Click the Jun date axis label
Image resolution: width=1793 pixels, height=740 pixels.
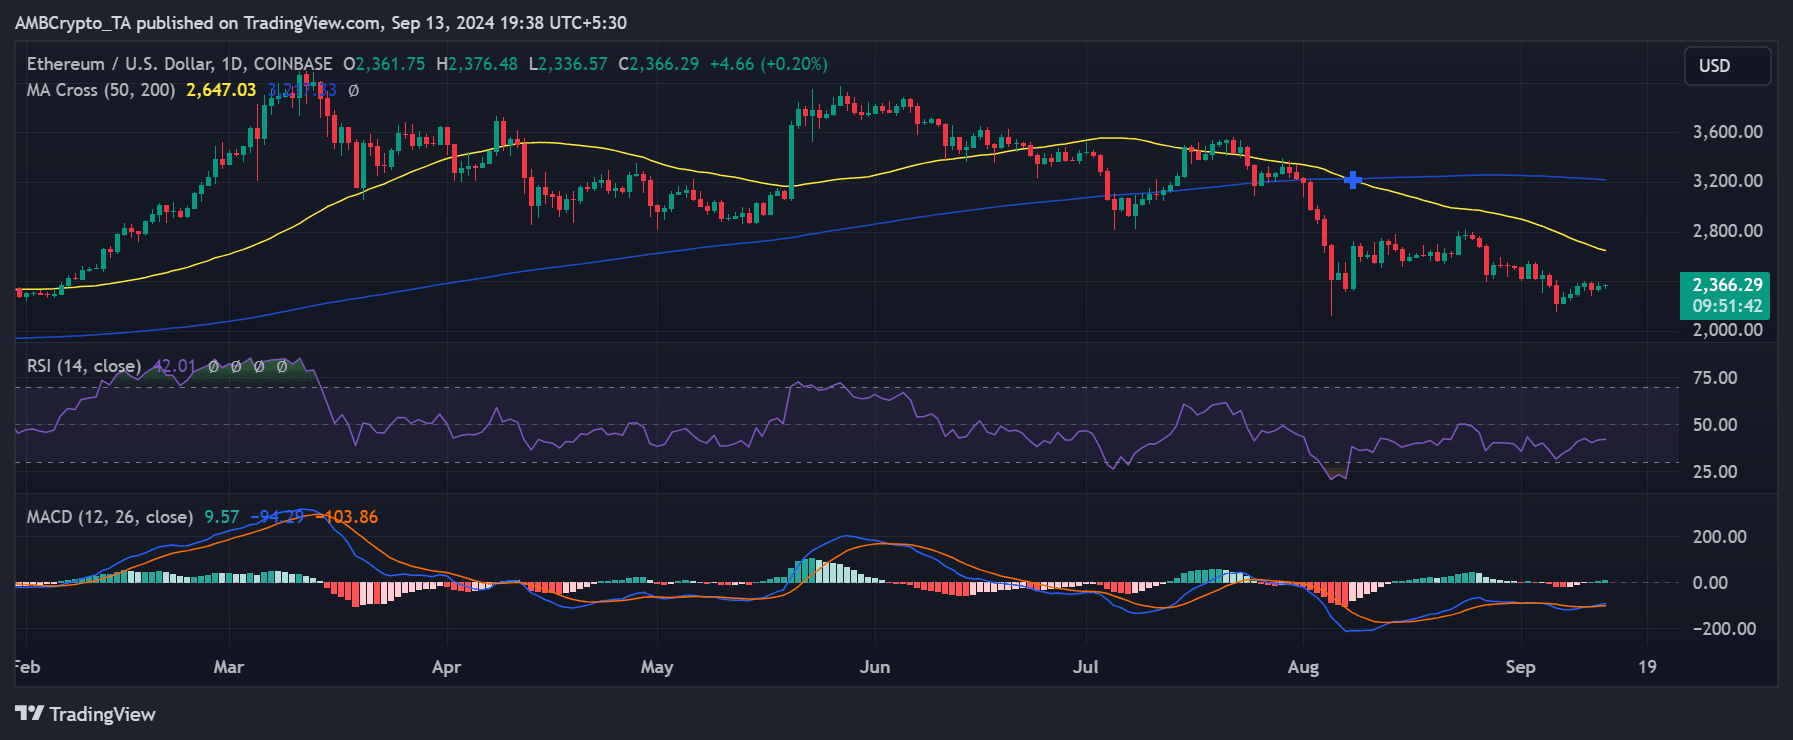[x=875, y=667]
